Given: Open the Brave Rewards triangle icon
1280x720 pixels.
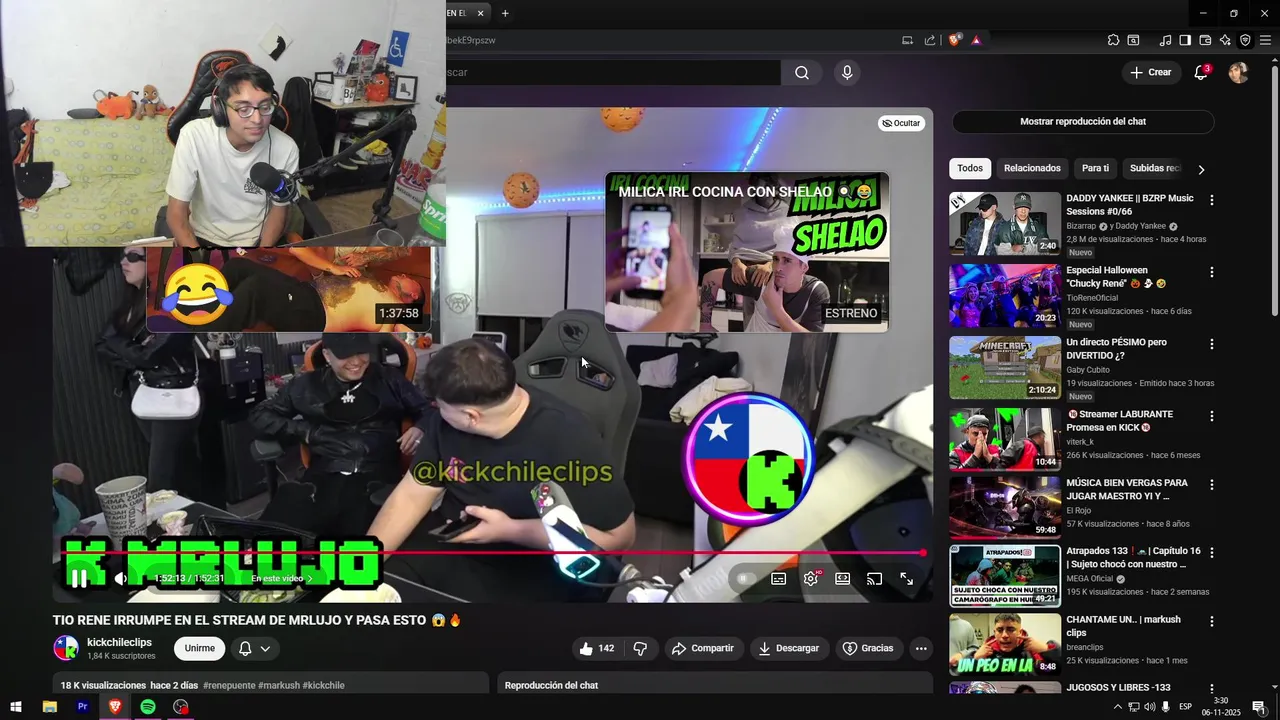Looking at the screenshot, I should [x=976, y=40].
